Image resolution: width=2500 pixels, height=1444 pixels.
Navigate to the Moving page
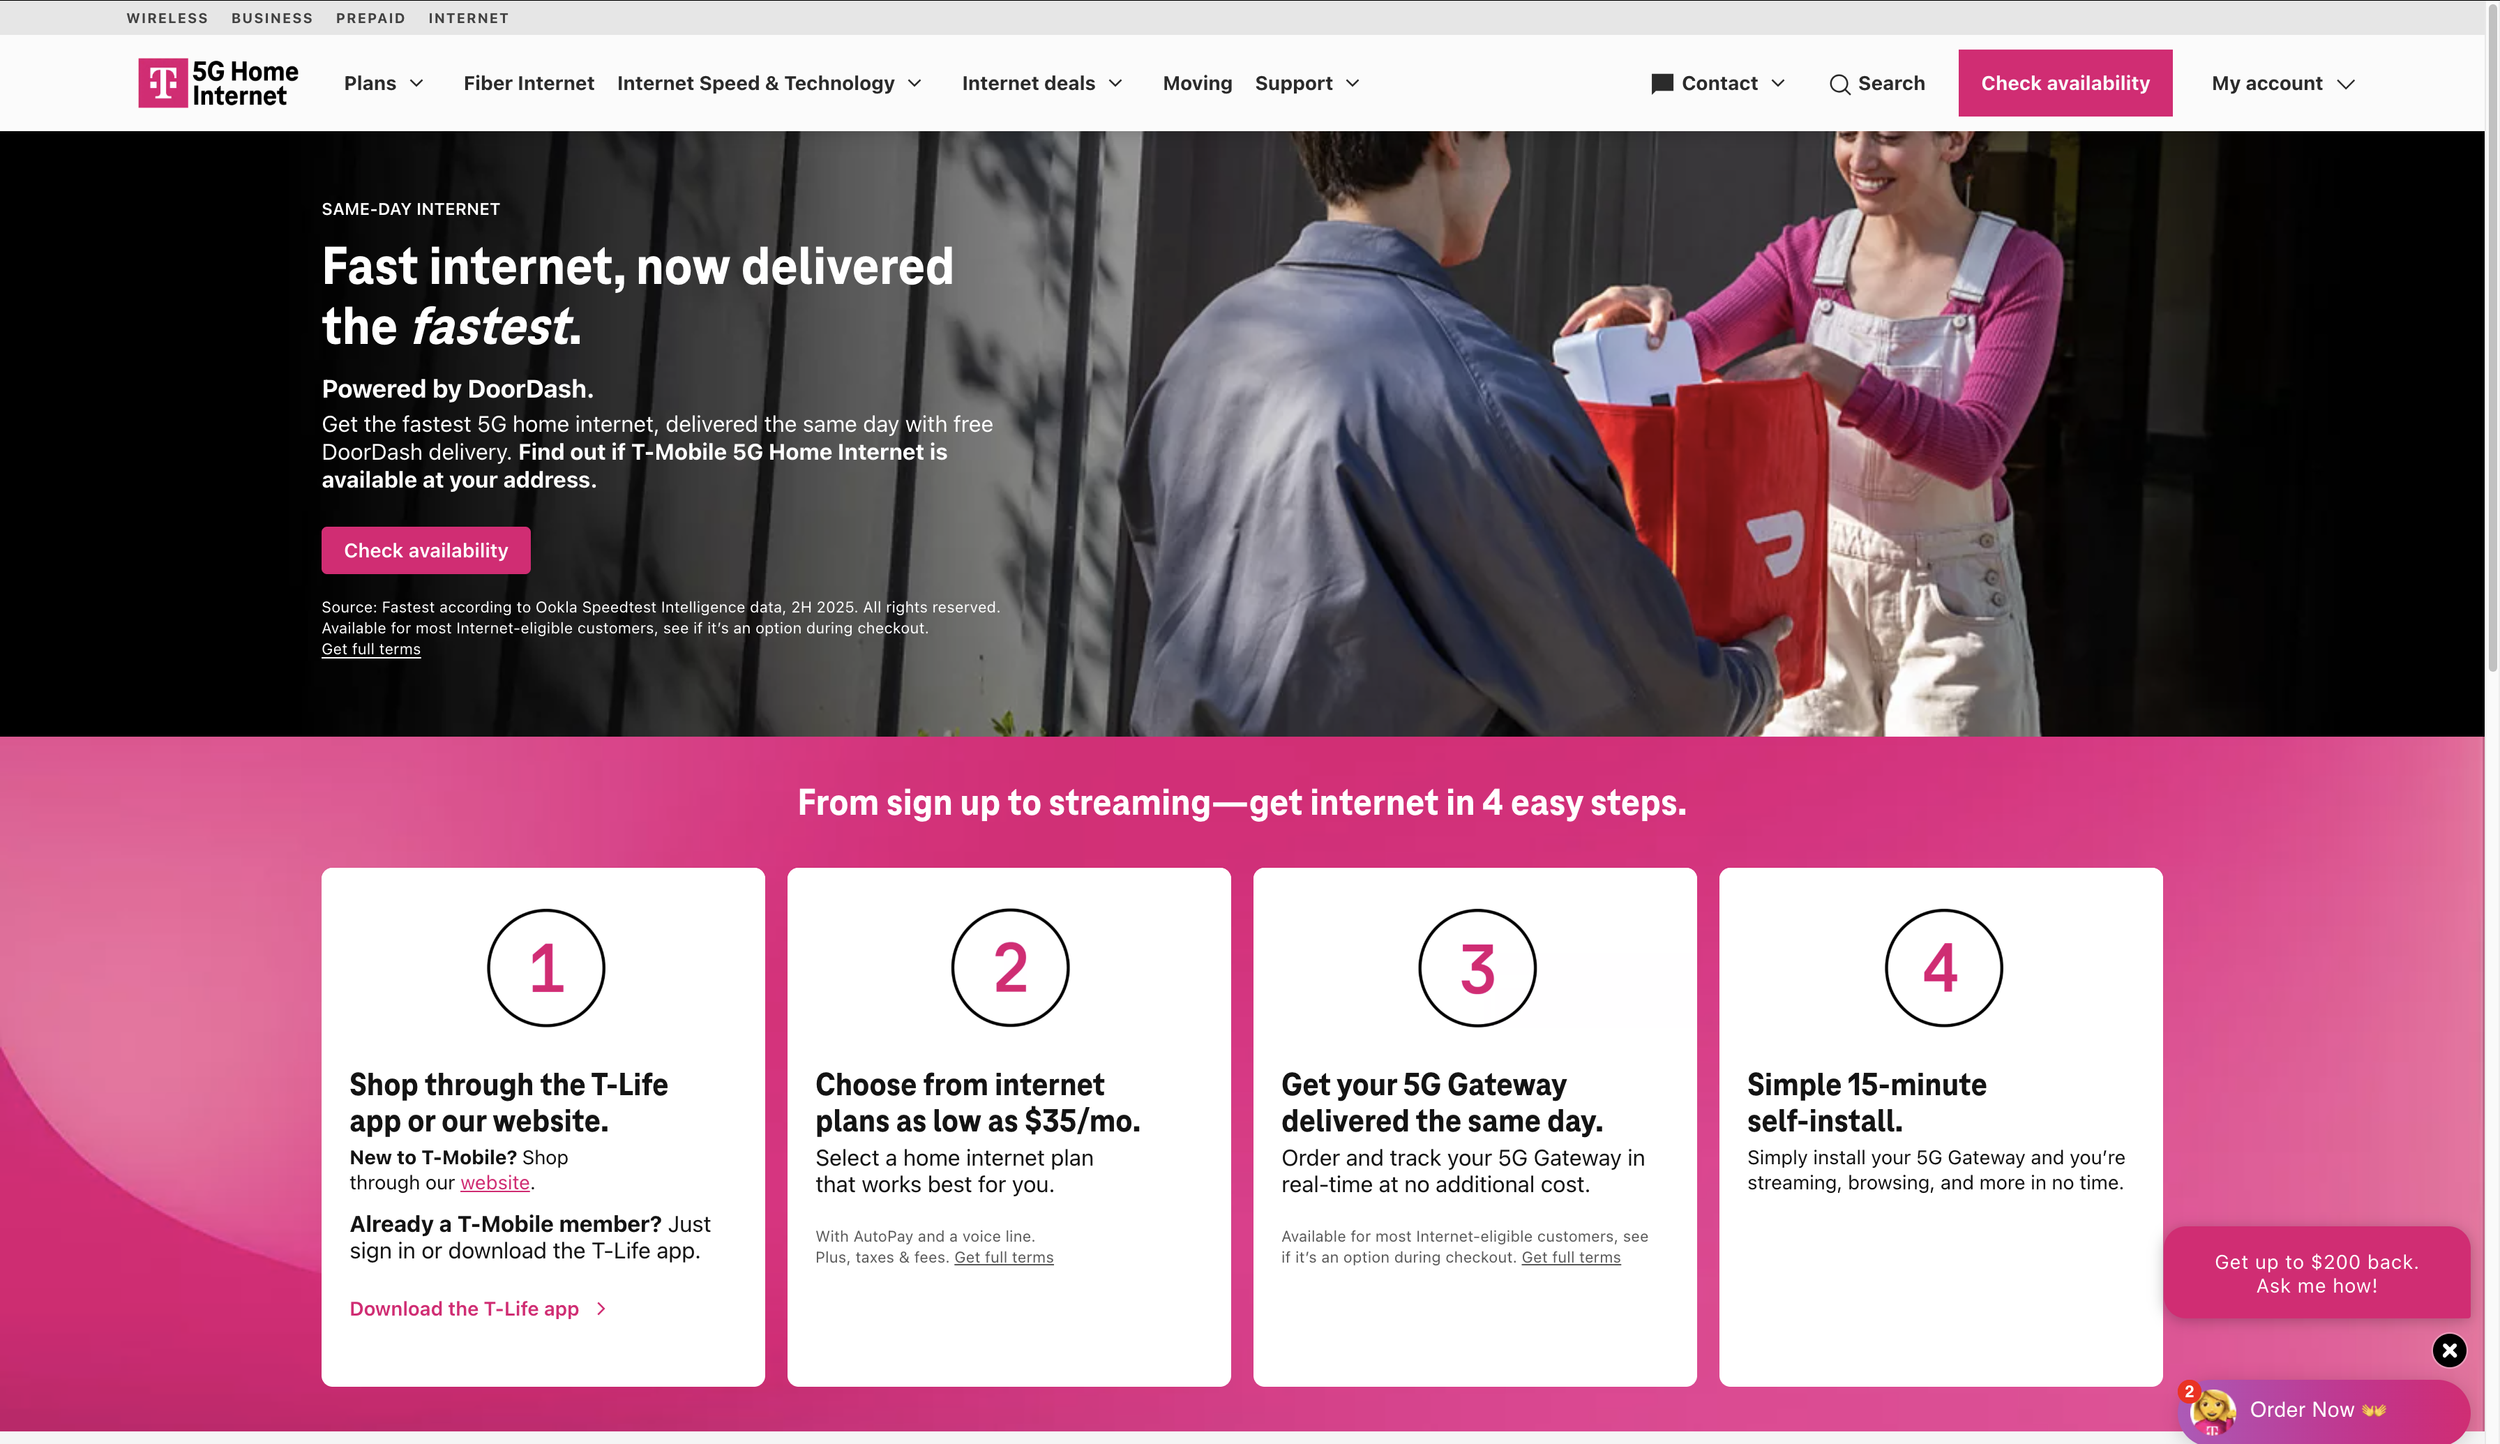point(1197,84)
